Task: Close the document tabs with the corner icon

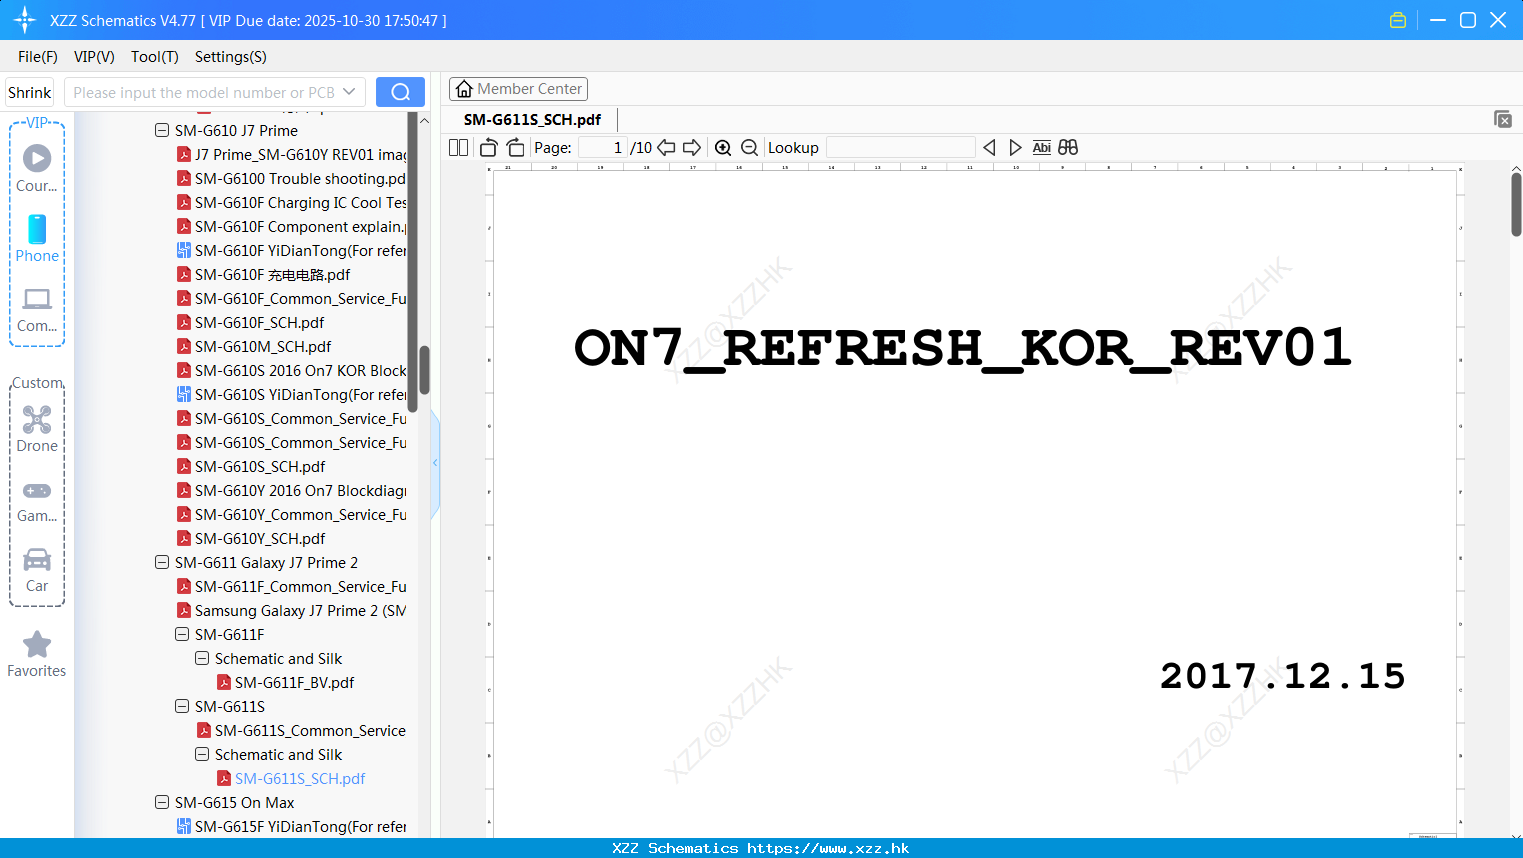Action: (x=1503, y=119)
